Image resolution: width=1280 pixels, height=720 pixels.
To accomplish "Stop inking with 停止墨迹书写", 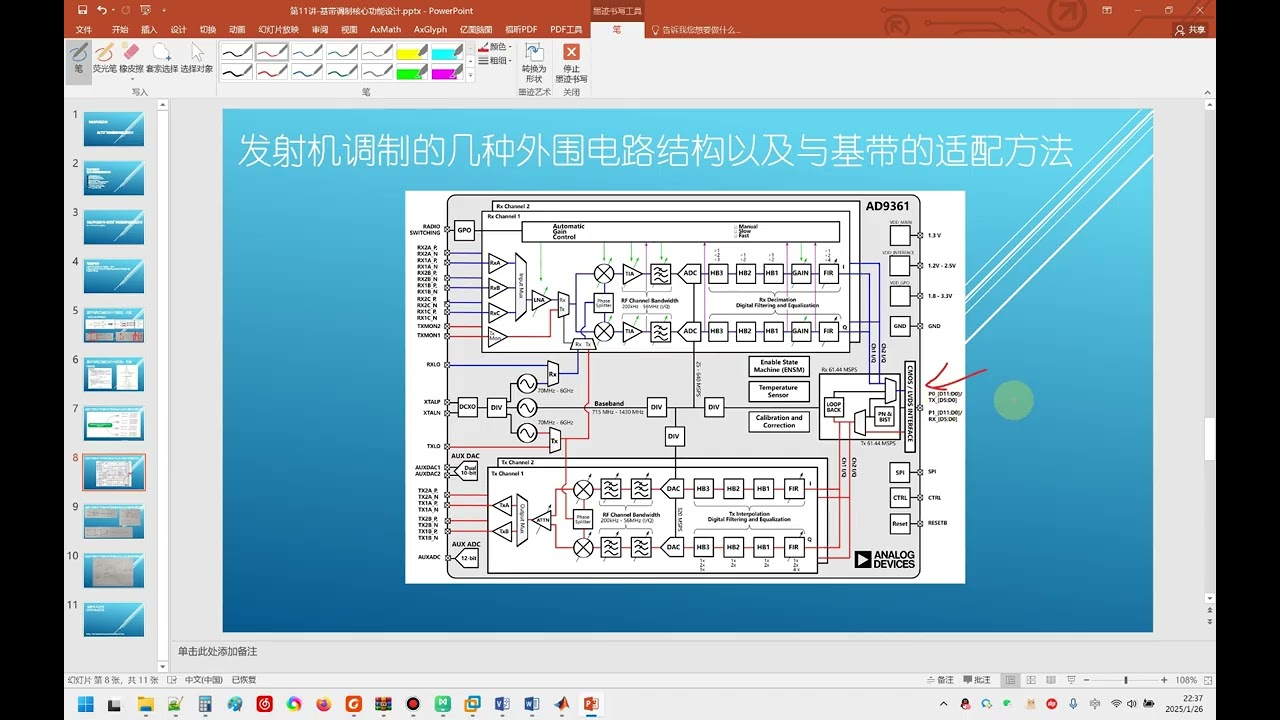I will click(571, 62).
